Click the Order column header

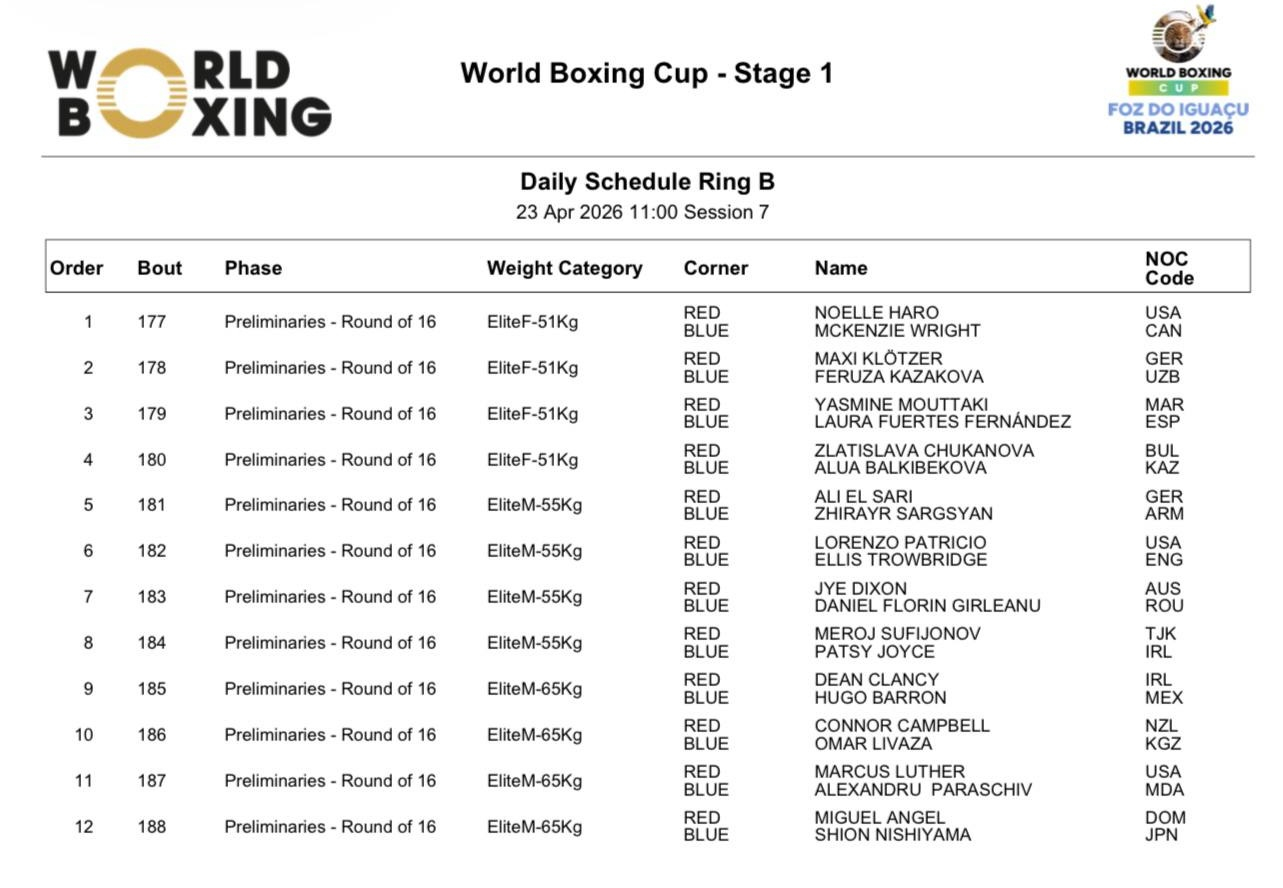[77, 268]
